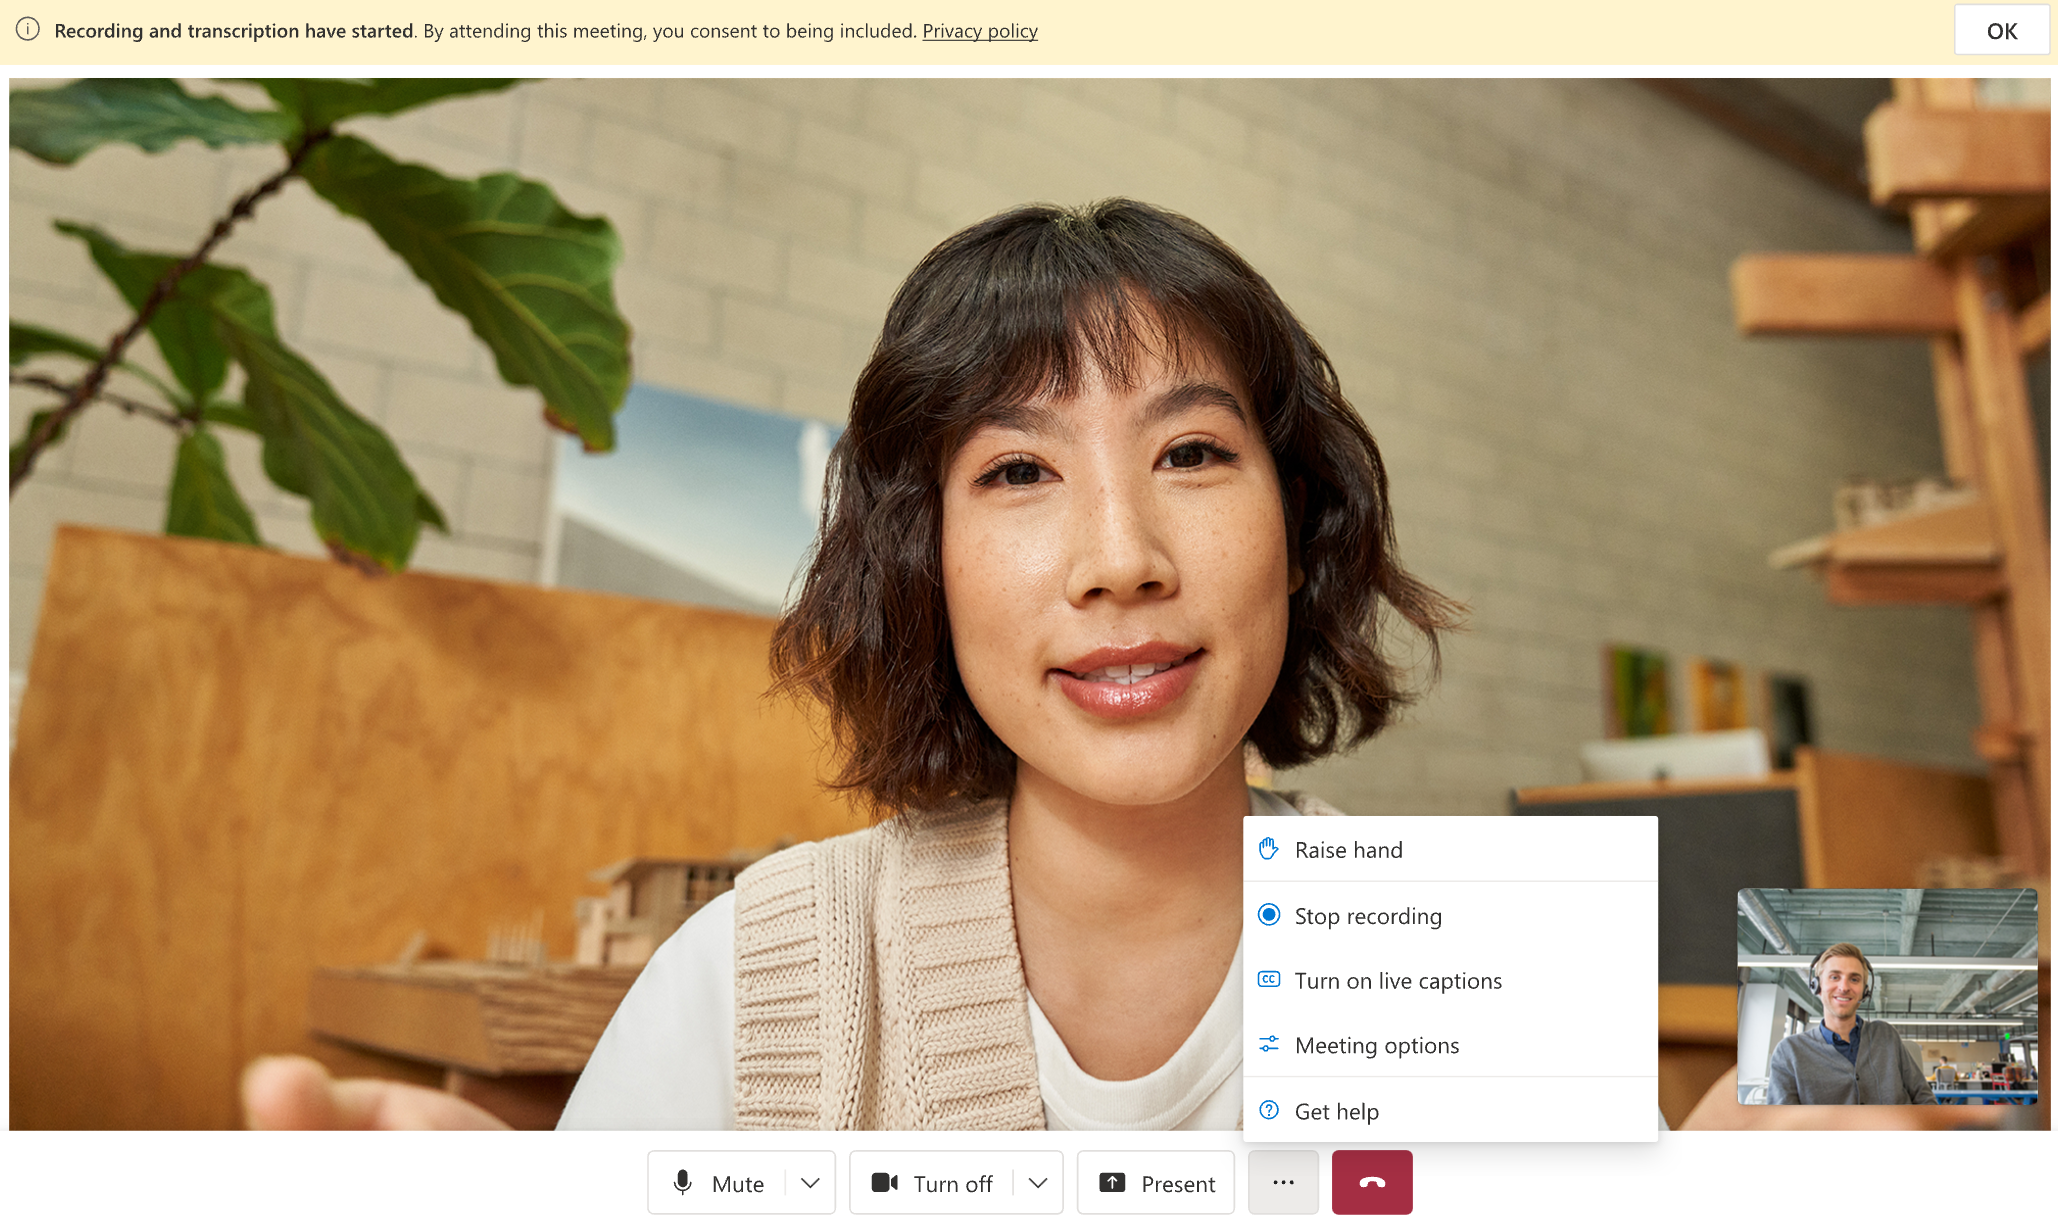
Task: Click the More actions ellipsis icon
Action: [1283, 1182]
